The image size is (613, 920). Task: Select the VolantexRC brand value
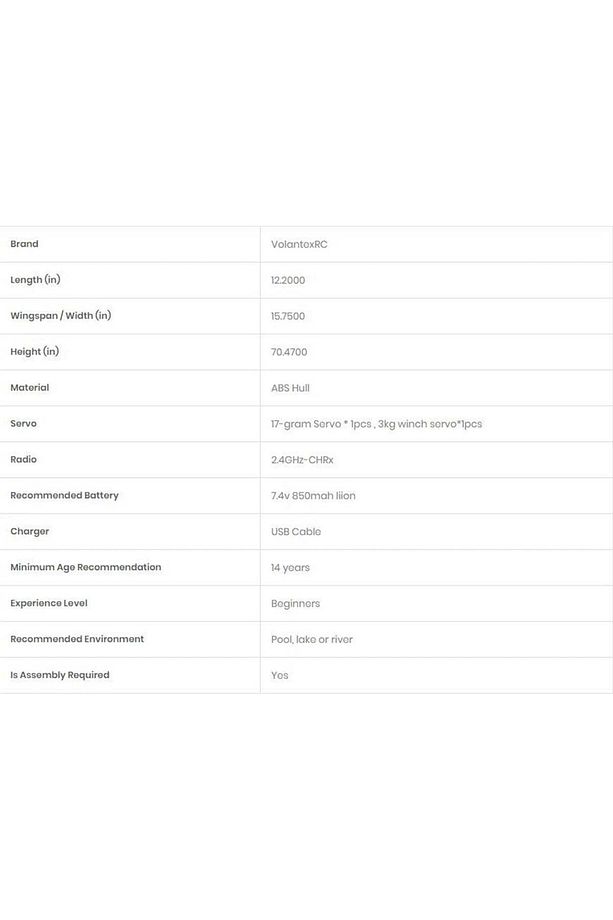click(x=299, y=245)
